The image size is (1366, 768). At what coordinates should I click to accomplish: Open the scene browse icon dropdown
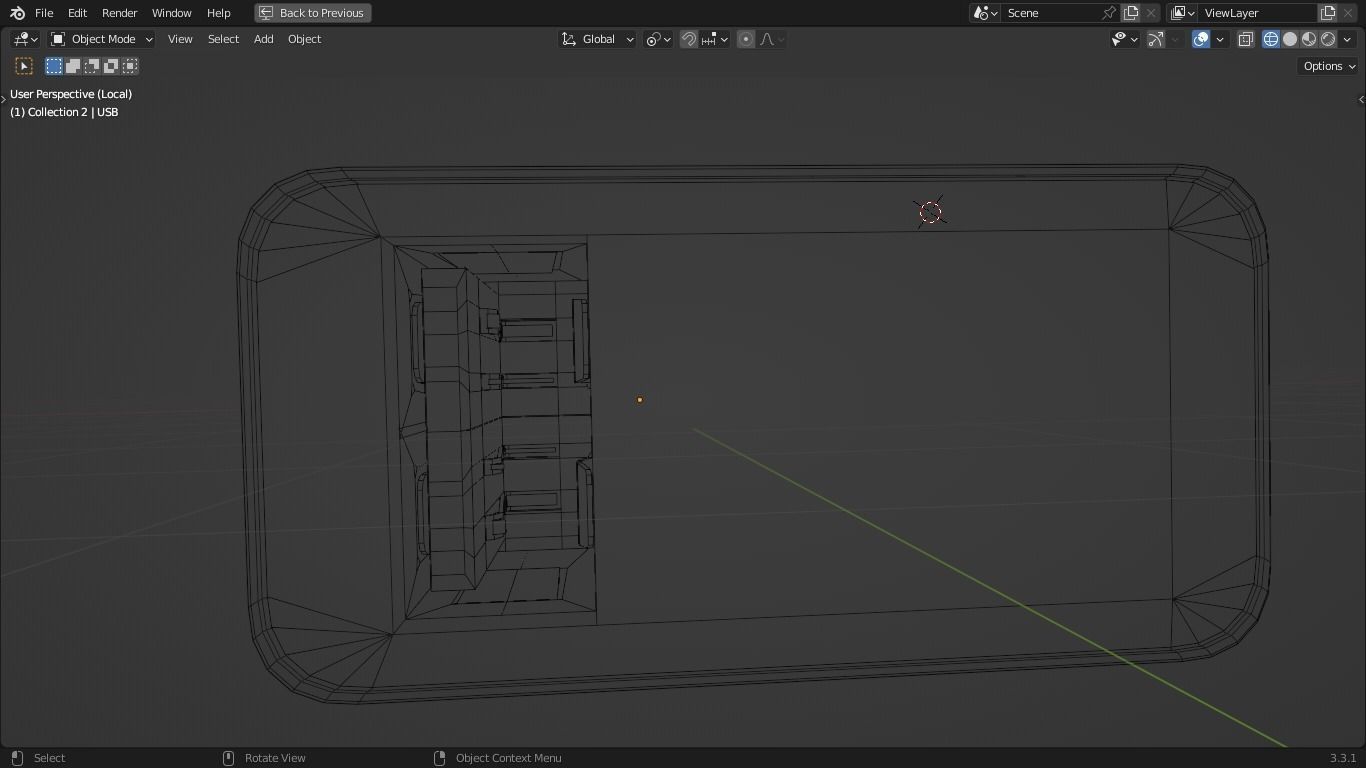pos(985,13)
